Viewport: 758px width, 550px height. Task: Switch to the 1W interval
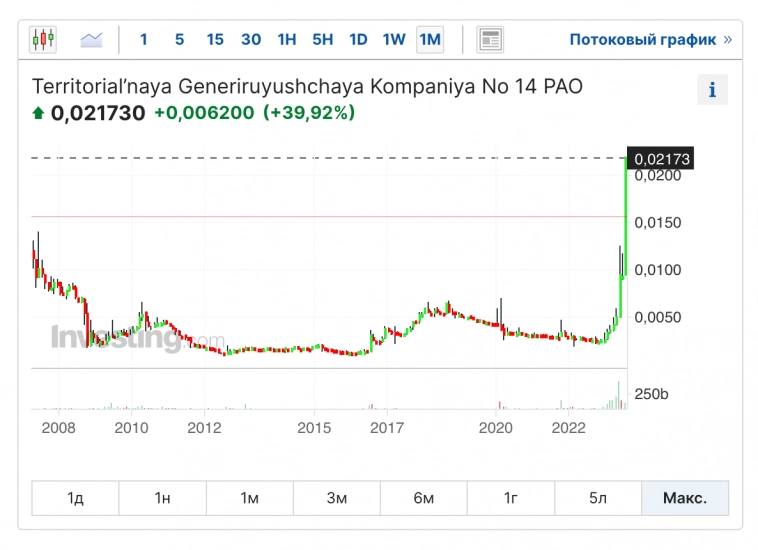[x=394, y=40]
